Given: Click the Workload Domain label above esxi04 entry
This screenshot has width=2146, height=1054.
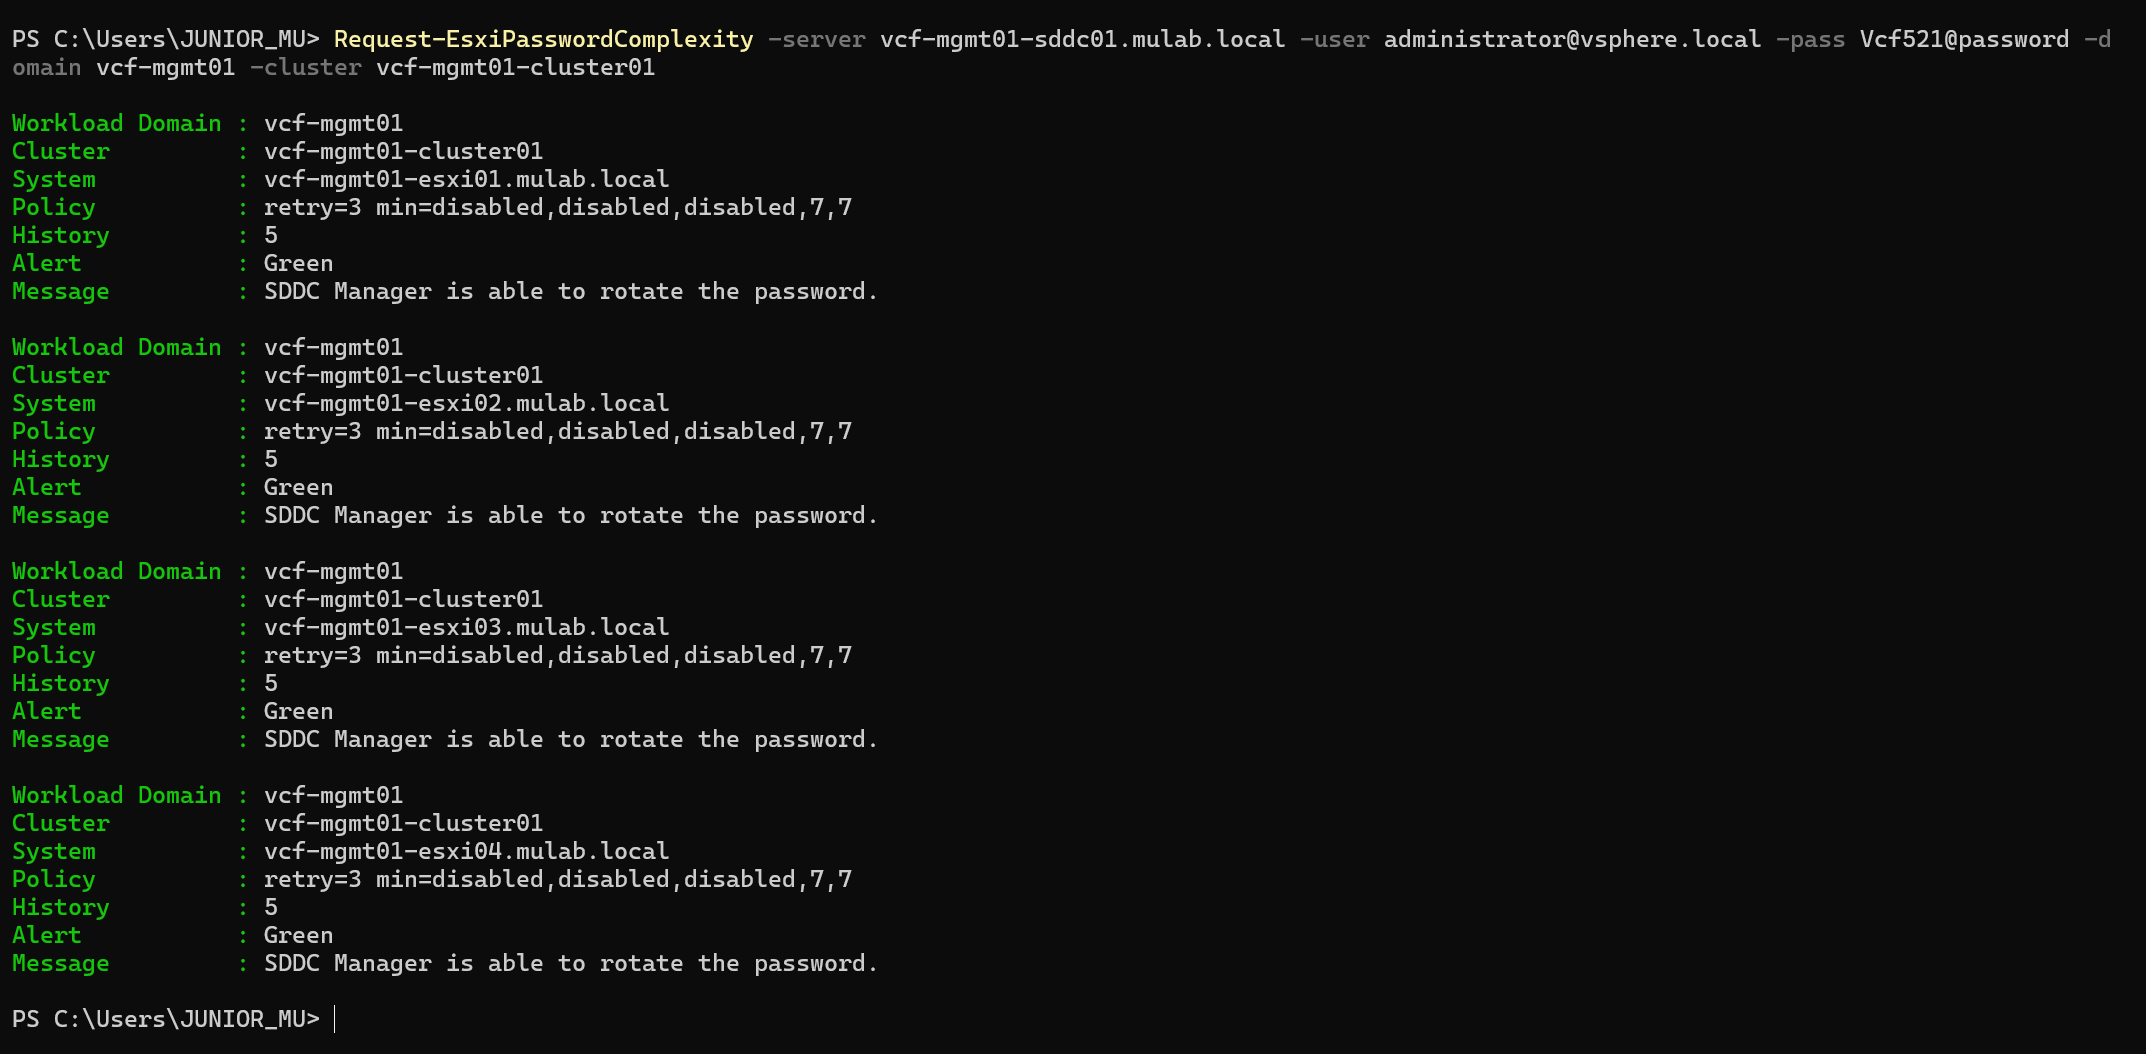Looking at the screenshot, I should click(x=116, y=795).
